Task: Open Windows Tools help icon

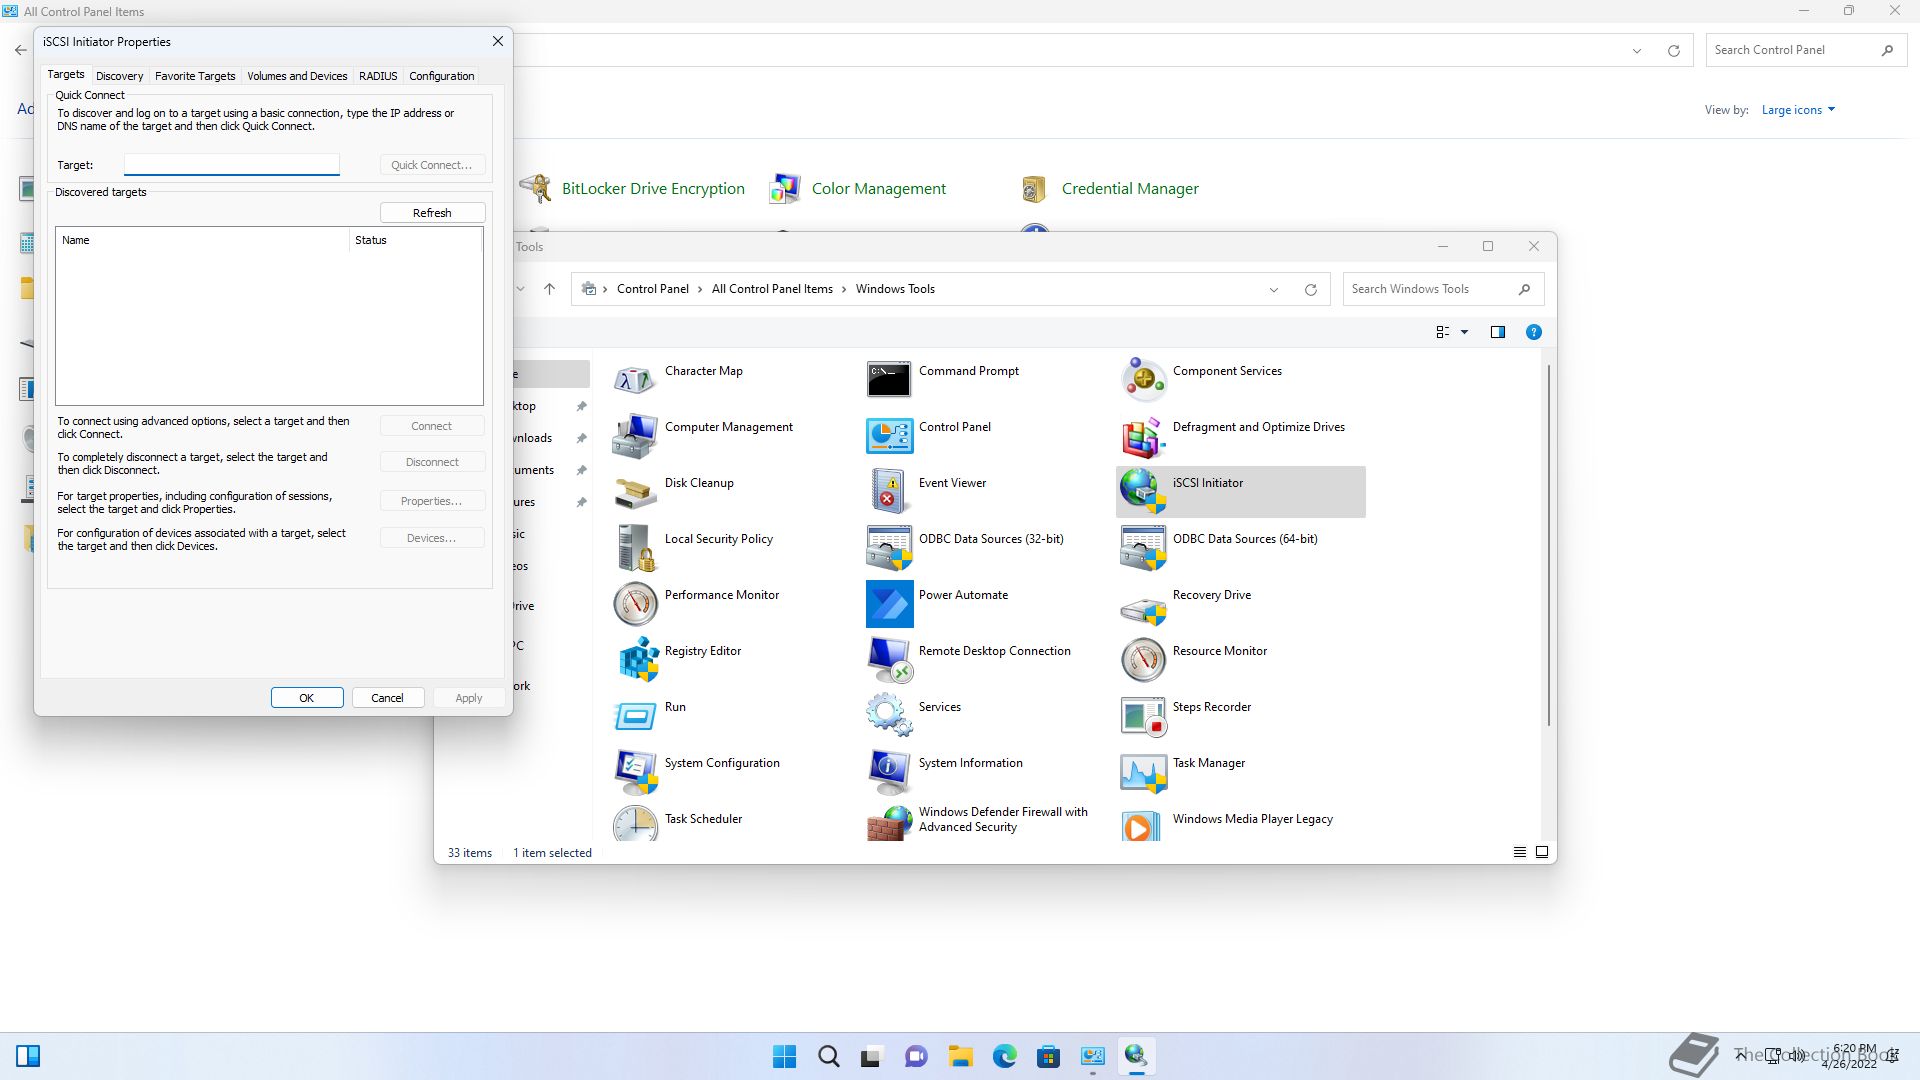Action: [1533, 332]
